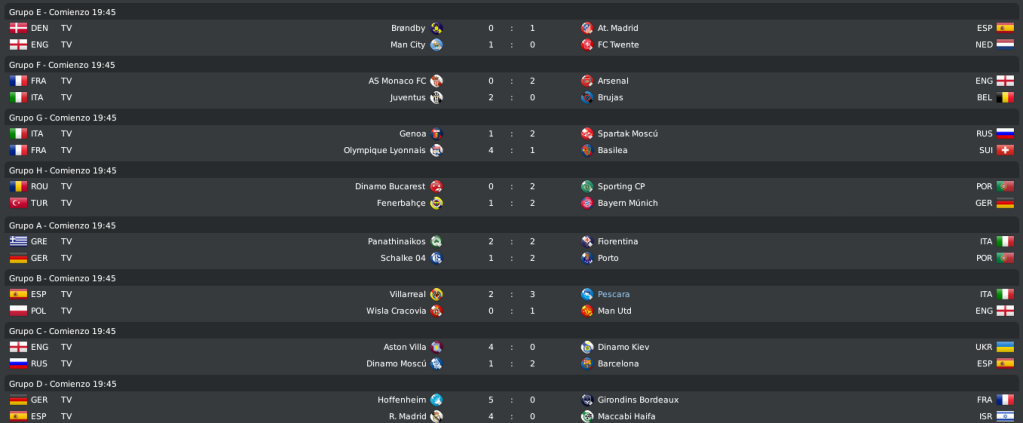The image size is (1023, 423).
Task: Open the highlighted Pescara team link
Action: [613, 294]
